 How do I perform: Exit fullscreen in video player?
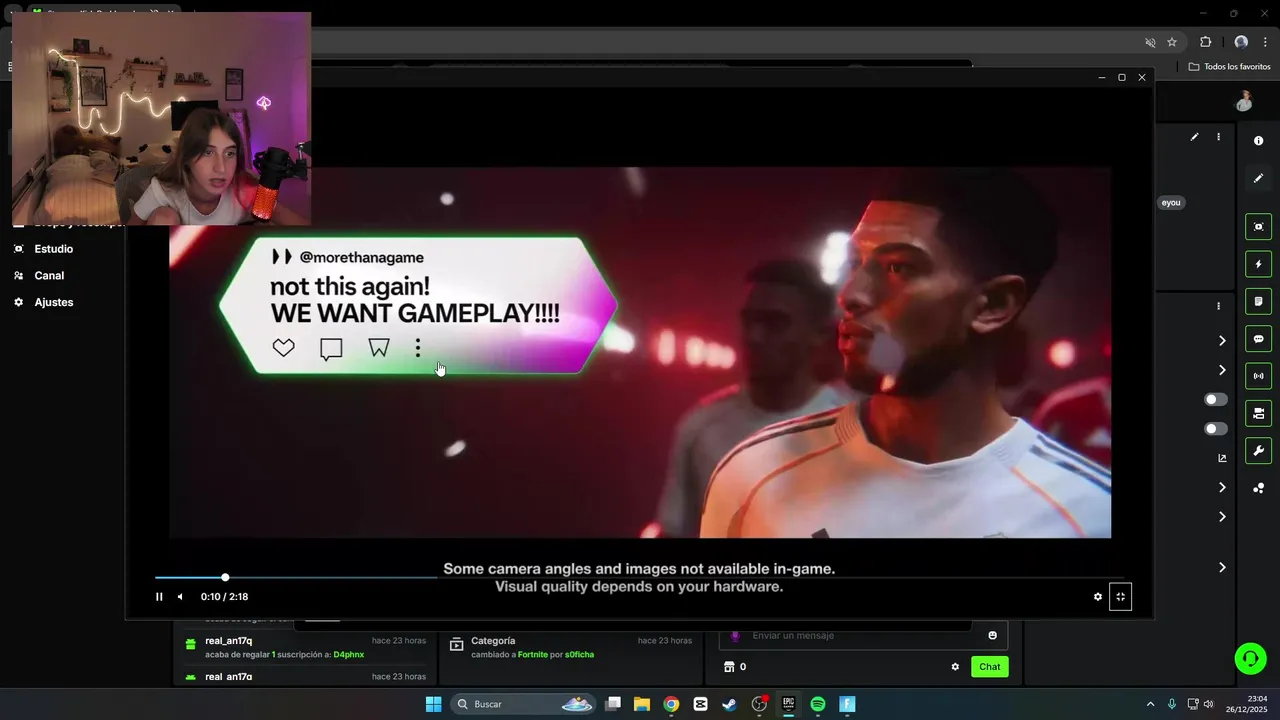(1120, 597)
